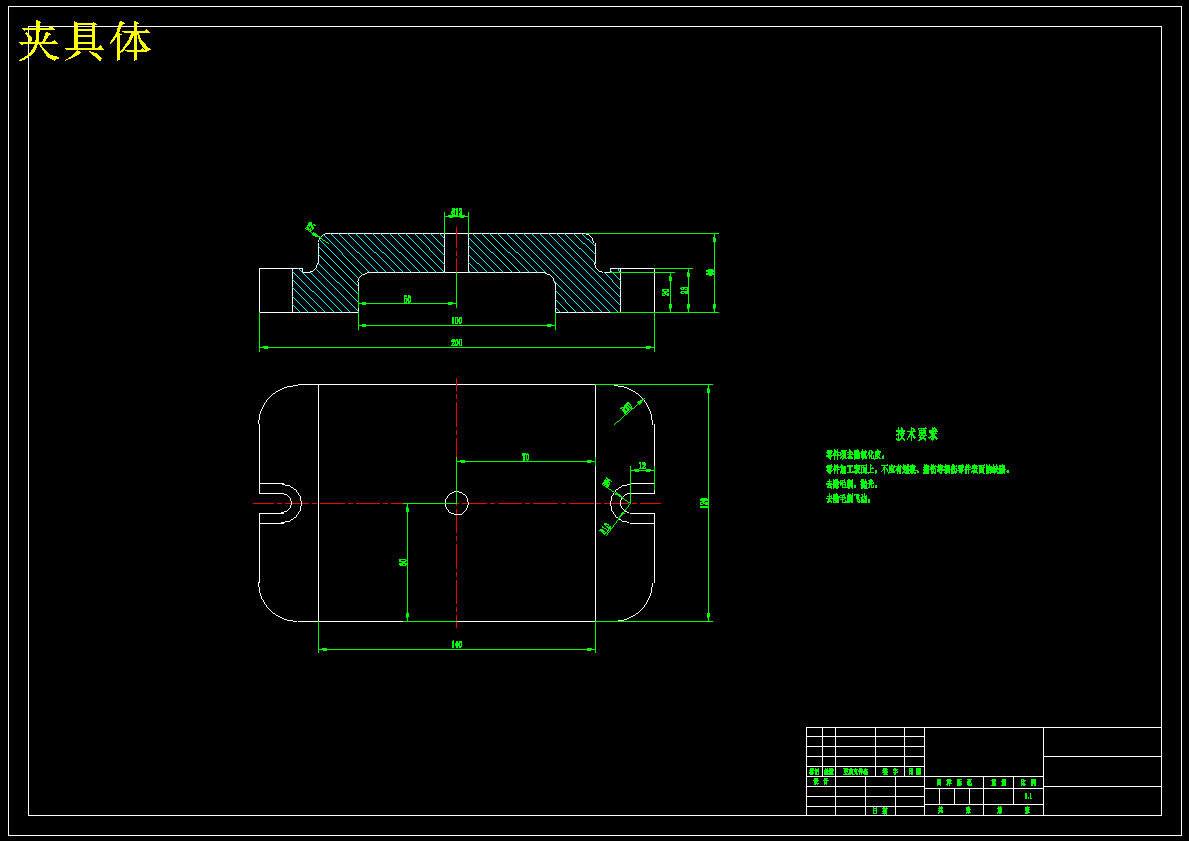Select the 200 overall width dimension
The image size is (1189, 841).
(456, 343)
